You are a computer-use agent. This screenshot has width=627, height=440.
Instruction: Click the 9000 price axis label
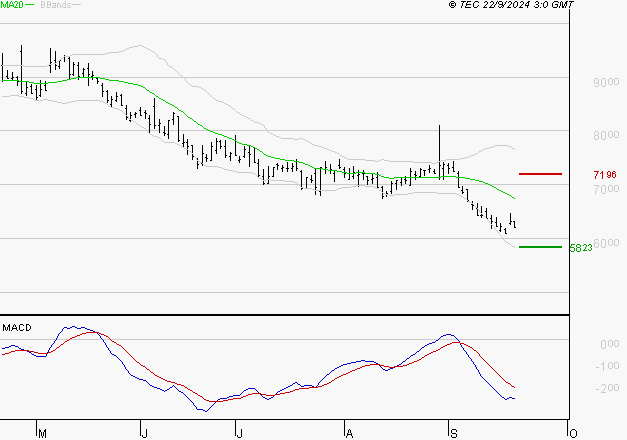(x=606, y=82)
